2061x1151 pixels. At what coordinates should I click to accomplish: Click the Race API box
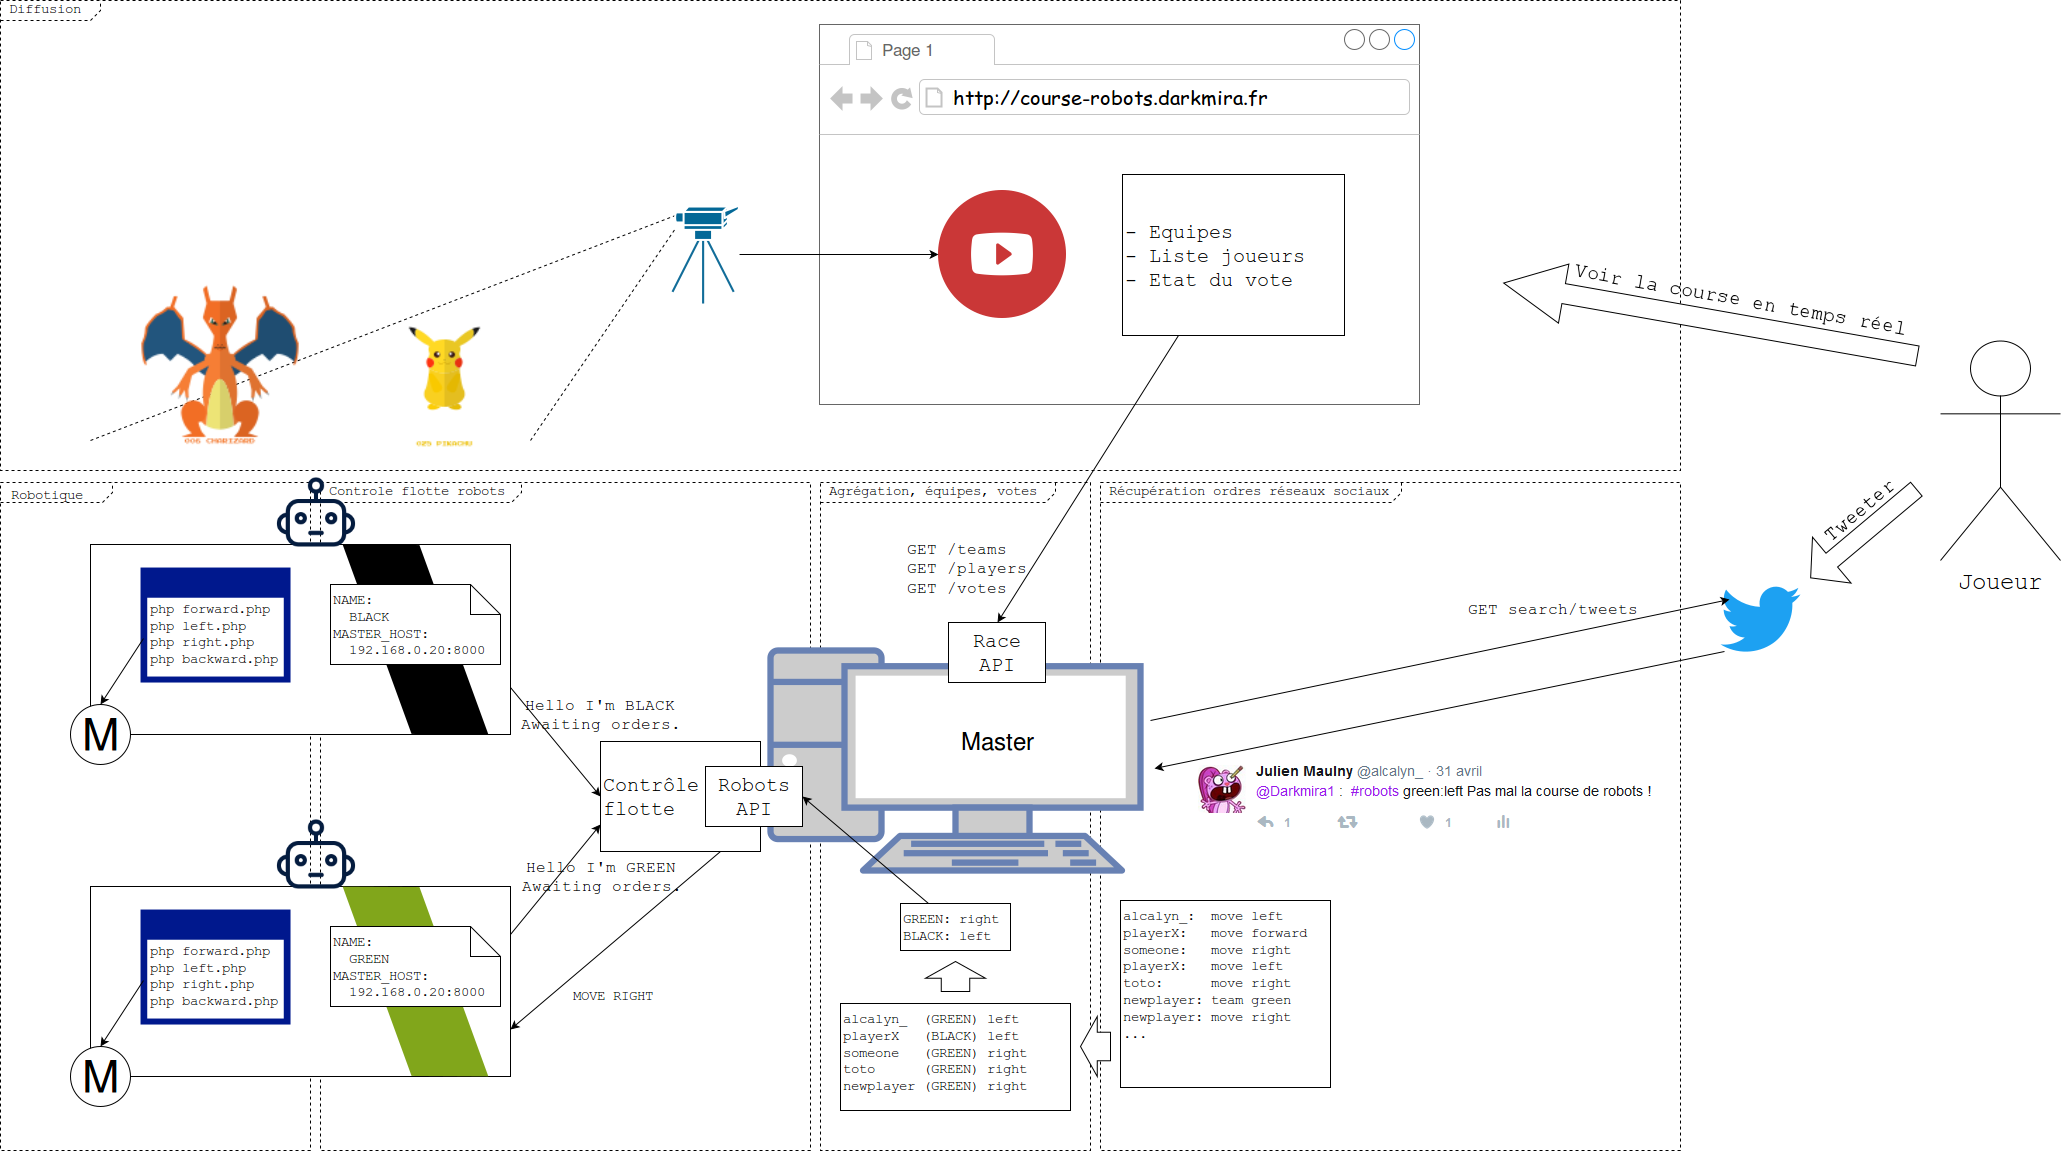(996, 652)
